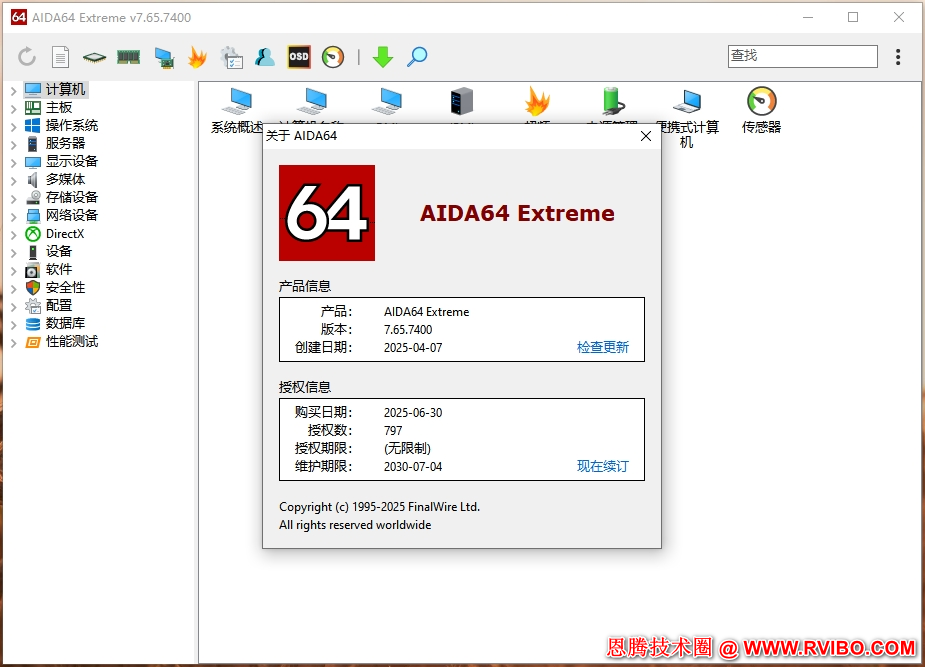Open the OSD panel toolbar icon
The image size is (925, 667).
pos(299,57)
